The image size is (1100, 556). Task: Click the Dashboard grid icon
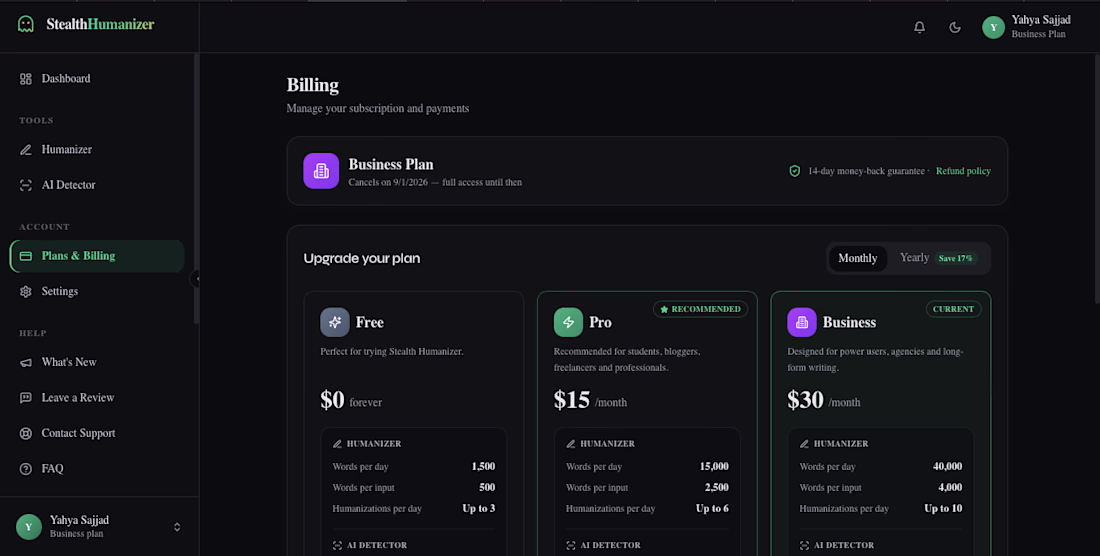click(26, 79)
